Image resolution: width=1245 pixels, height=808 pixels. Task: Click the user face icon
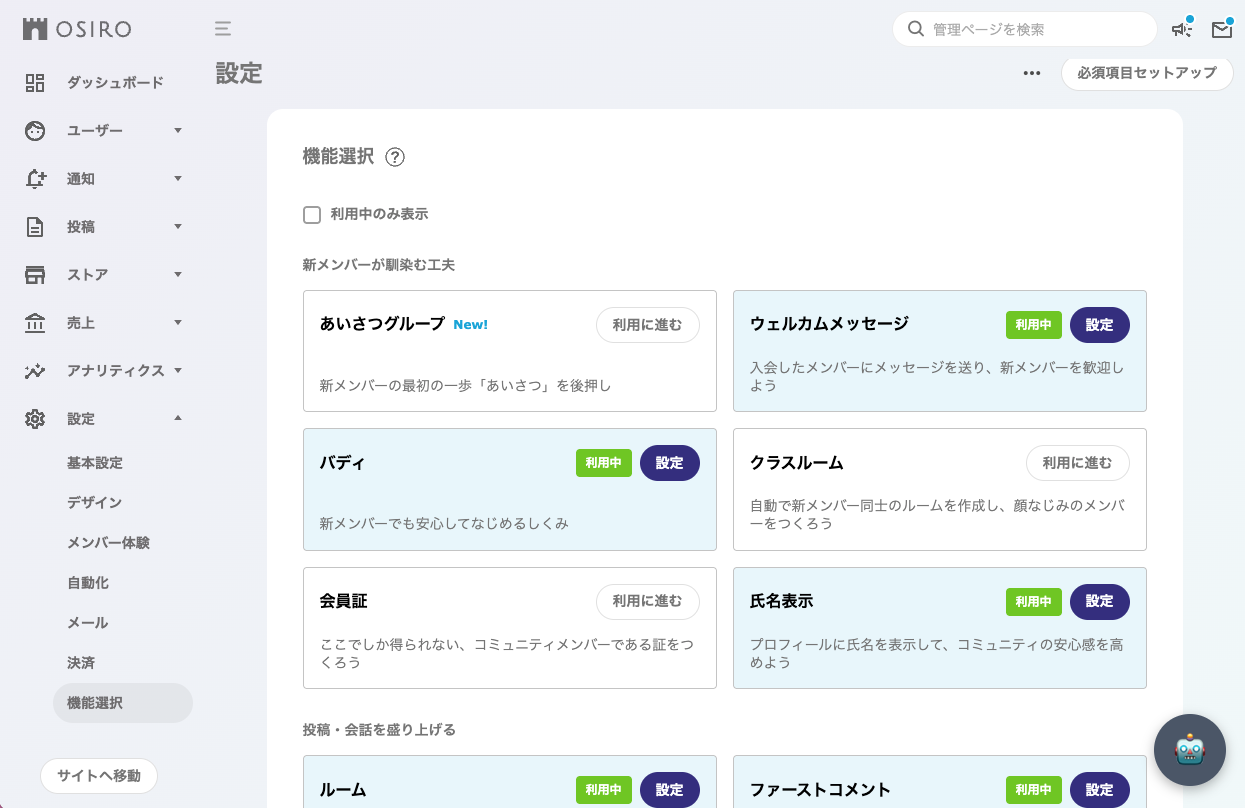tap(35, 130)
